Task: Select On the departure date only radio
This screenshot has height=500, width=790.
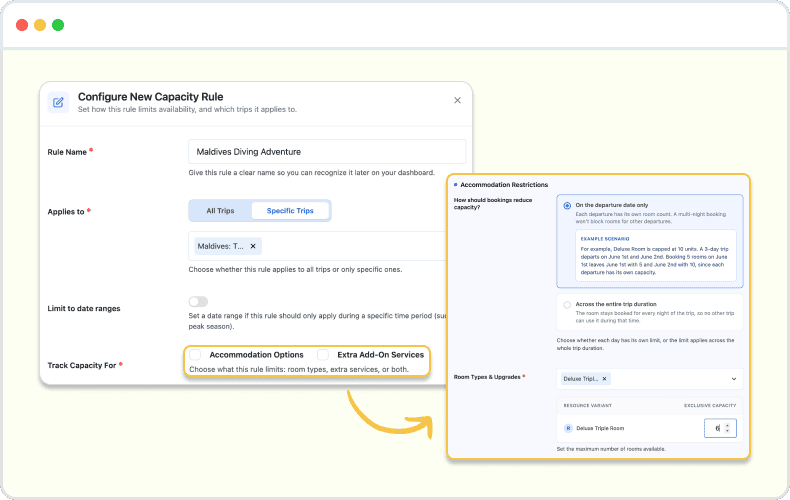Action: [567, 206]
